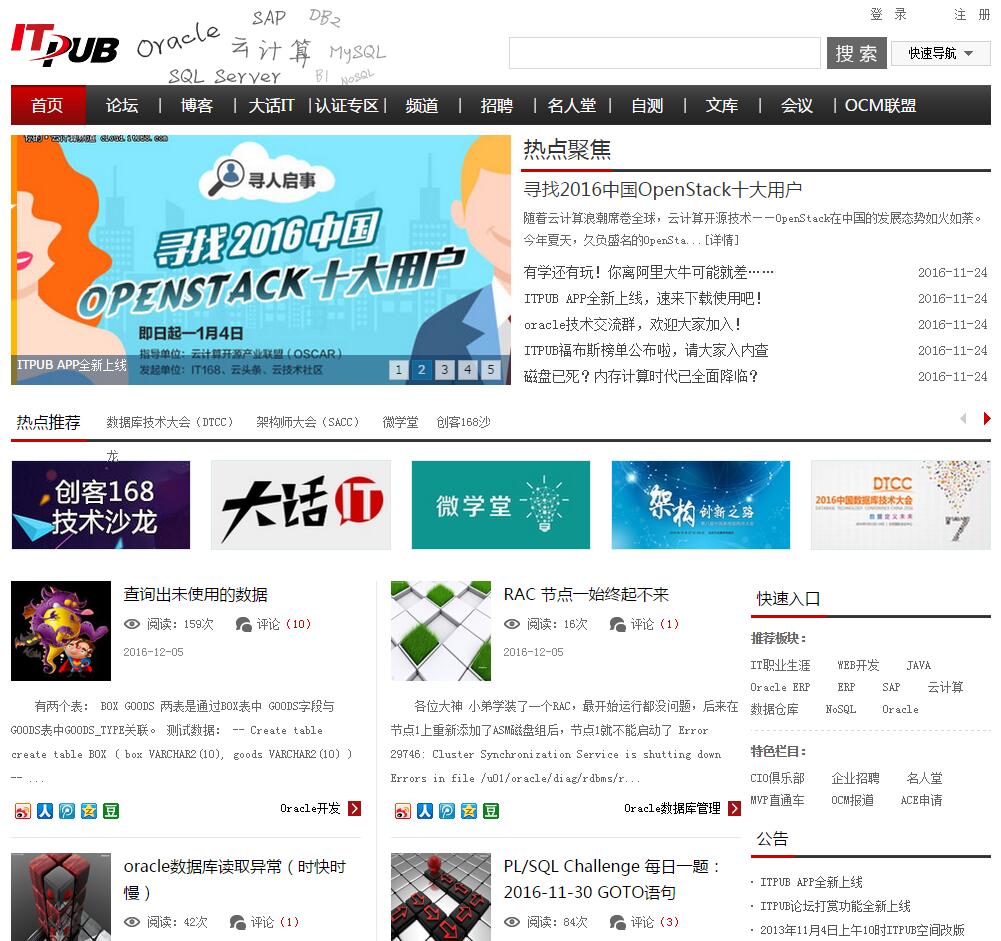Share 查询出未使用的数据 post to Douban
Screen dimensions: 1001x941
tap(111, 811)
